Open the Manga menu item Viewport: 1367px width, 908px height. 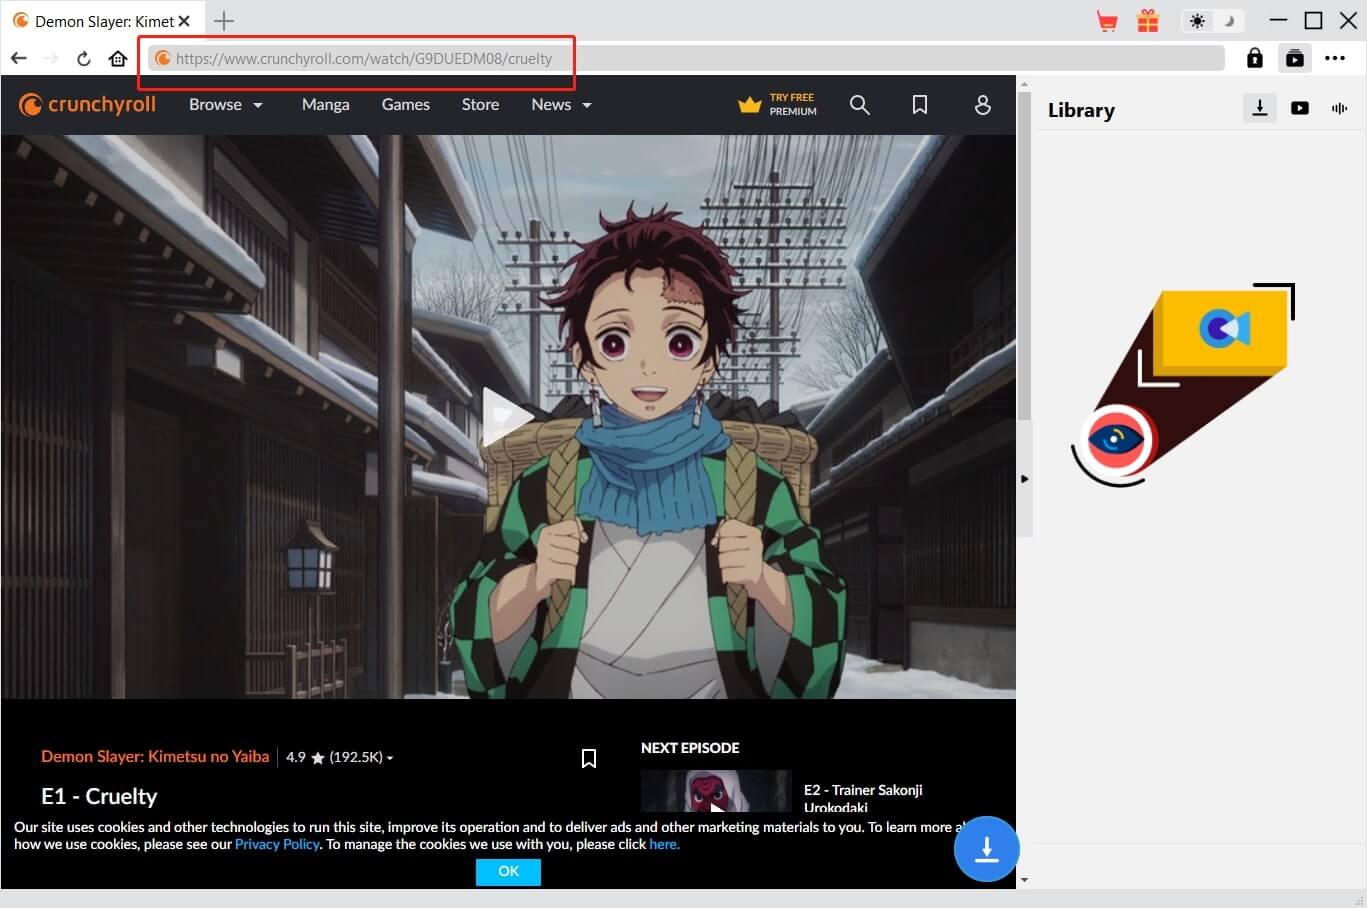click(325, 105)
